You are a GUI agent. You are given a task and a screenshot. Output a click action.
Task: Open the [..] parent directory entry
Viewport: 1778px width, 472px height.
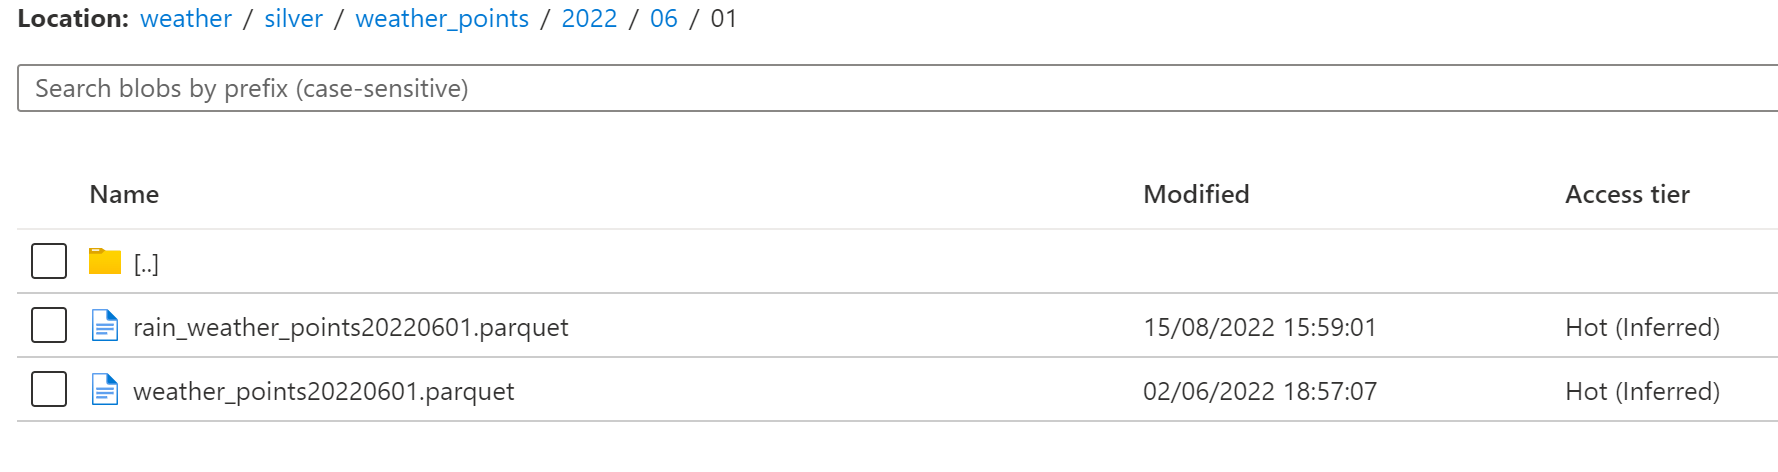pyautogui.click(x=146, y=264)
